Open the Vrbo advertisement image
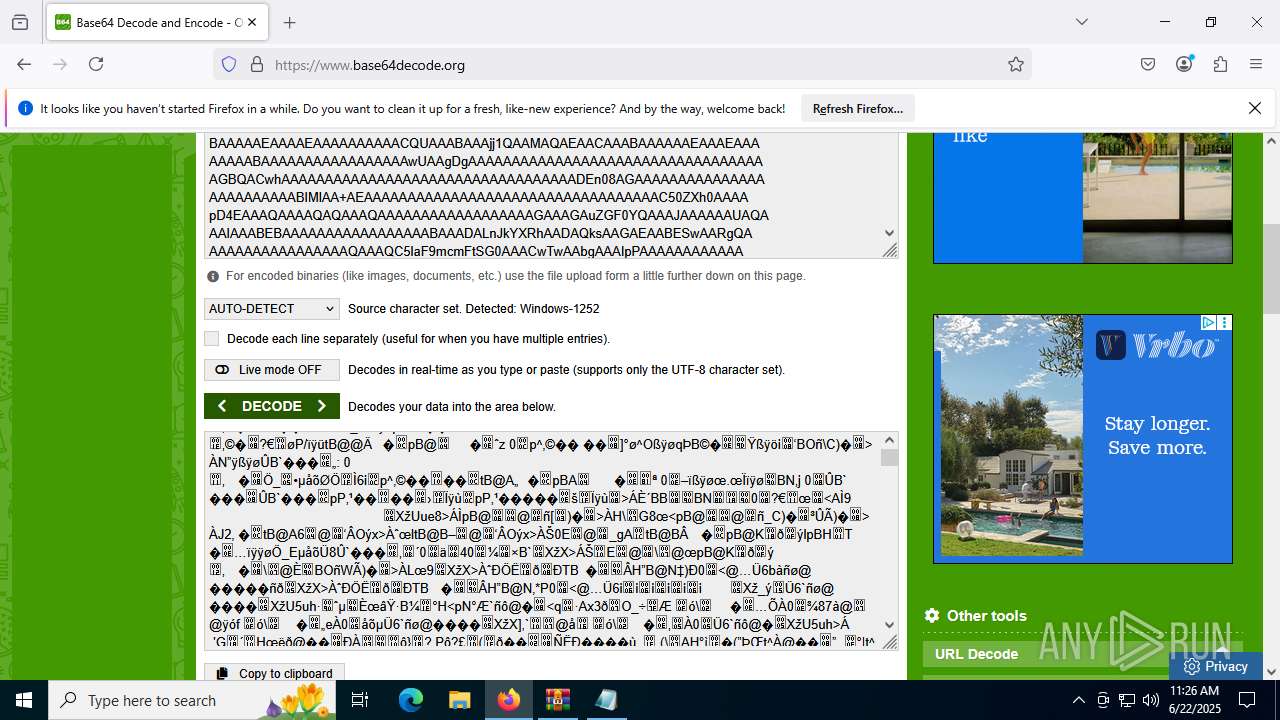1280x720 pixels. 1082,439
